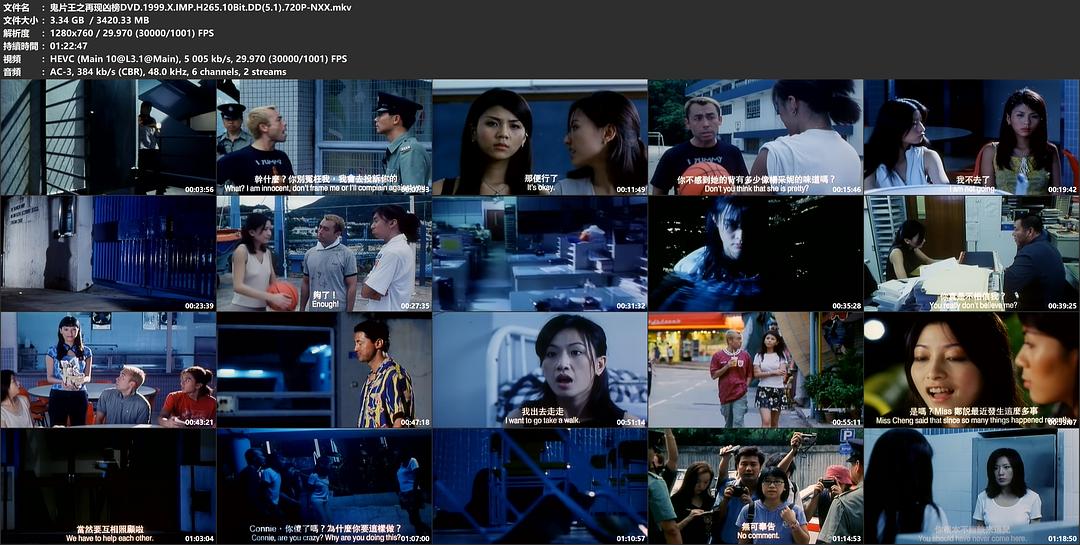The width and height of the screenshot is (1080, 545).
Task: Open the photographers thumbnail subtitled 'No comment.'
Action: pyautogui.click(x=756, y=487)
